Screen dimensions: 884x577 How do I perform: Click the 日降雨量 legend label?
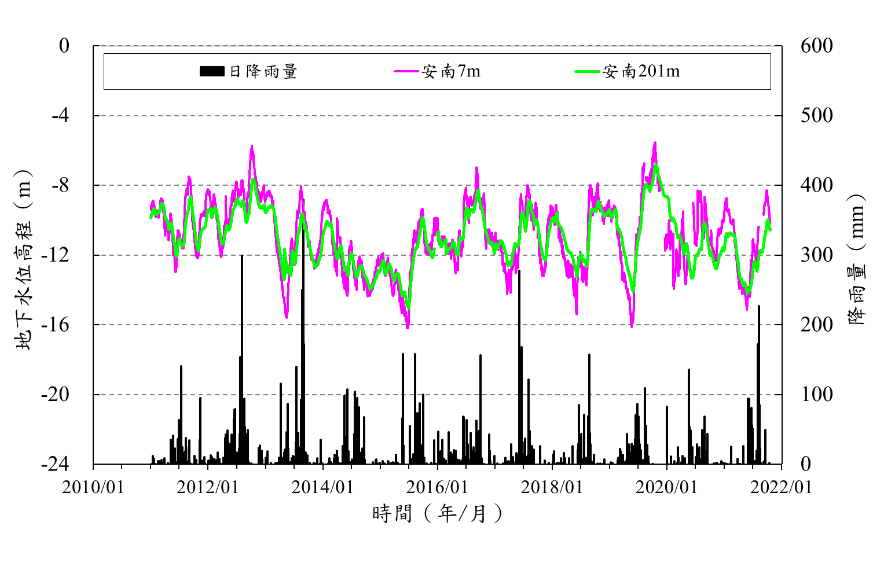[263, 72]
